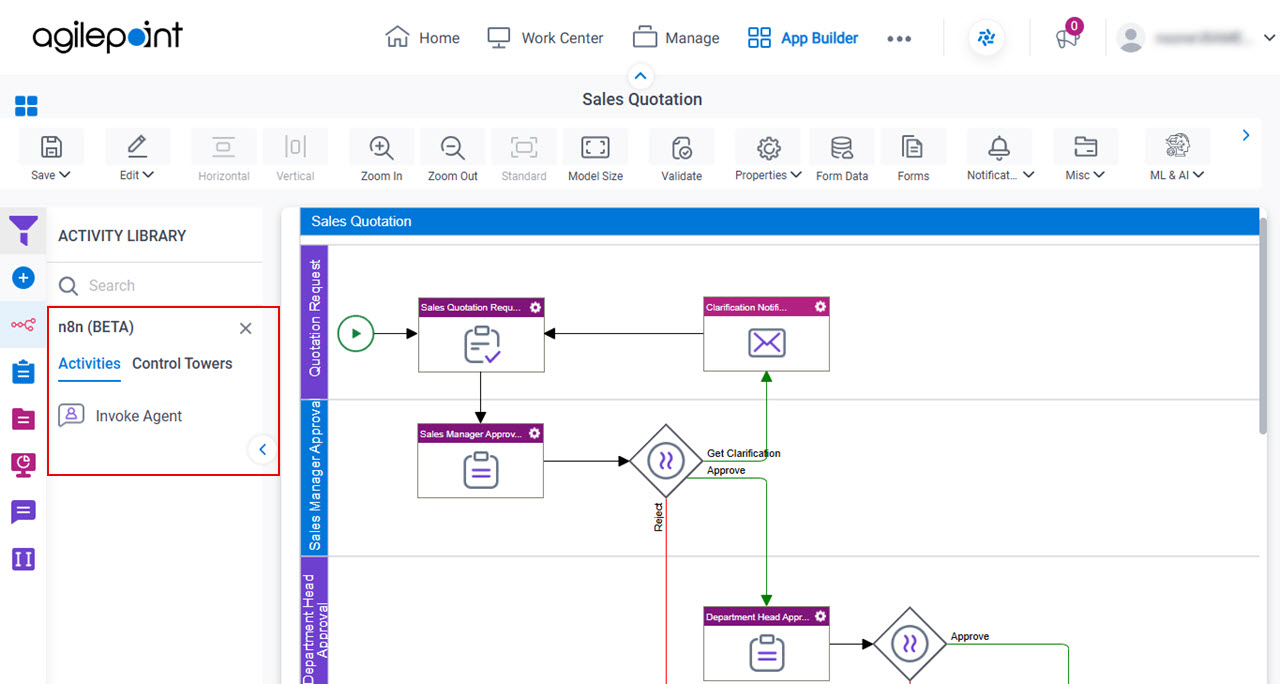Screen dimensions: 1280x684
Task: Open the megaphone announcements icon
Action: click(1068, 38)
